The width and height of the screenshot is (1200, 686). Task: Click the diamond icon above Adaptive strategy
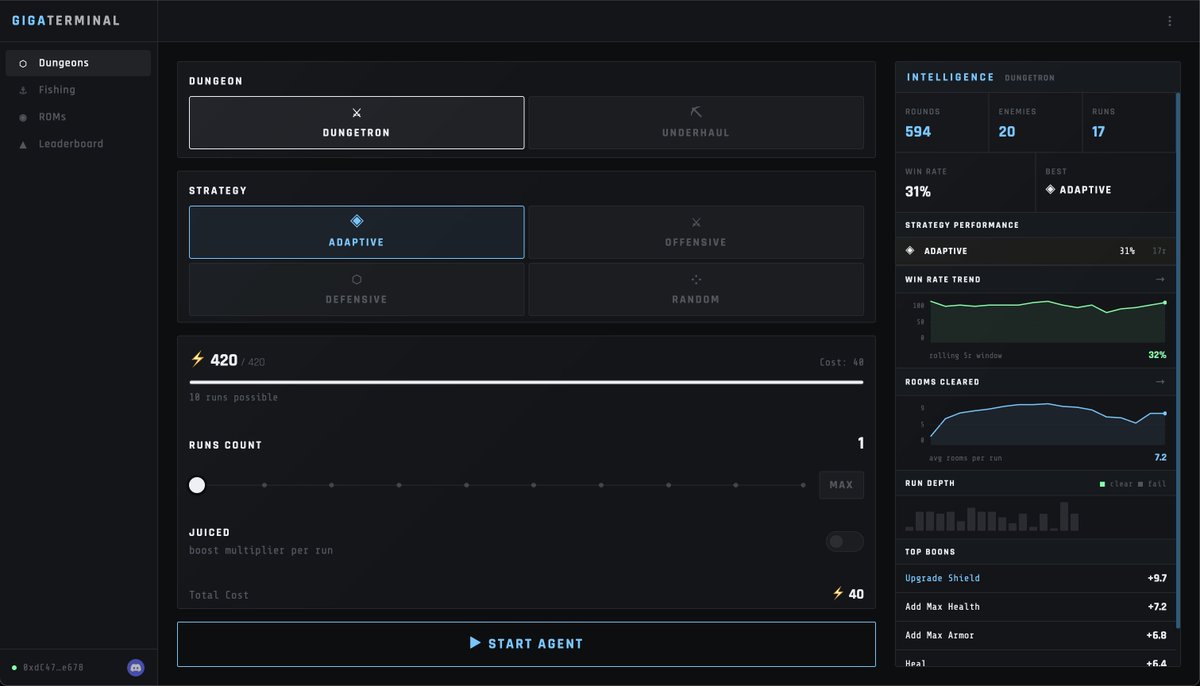[357, 221]
